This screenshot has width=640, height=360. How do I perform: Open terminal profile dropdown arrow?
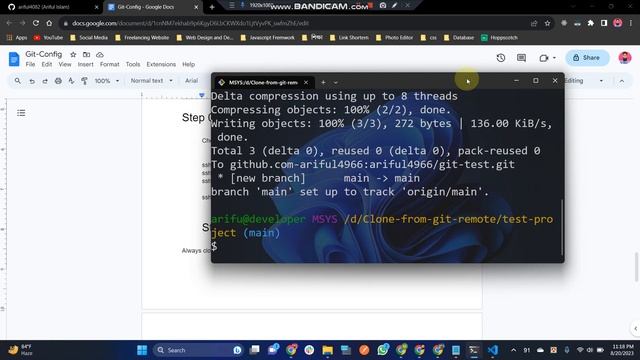pos(336,82)
